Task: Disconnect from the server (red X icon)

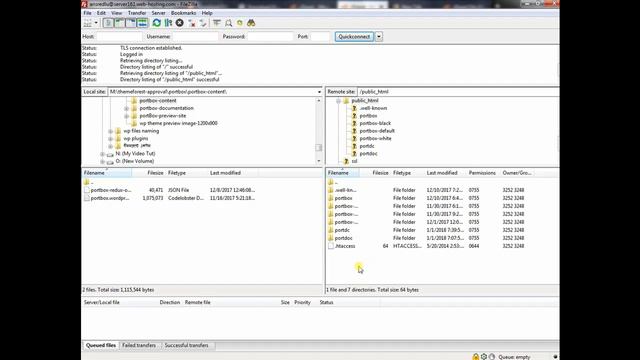Action: point(191,23)
